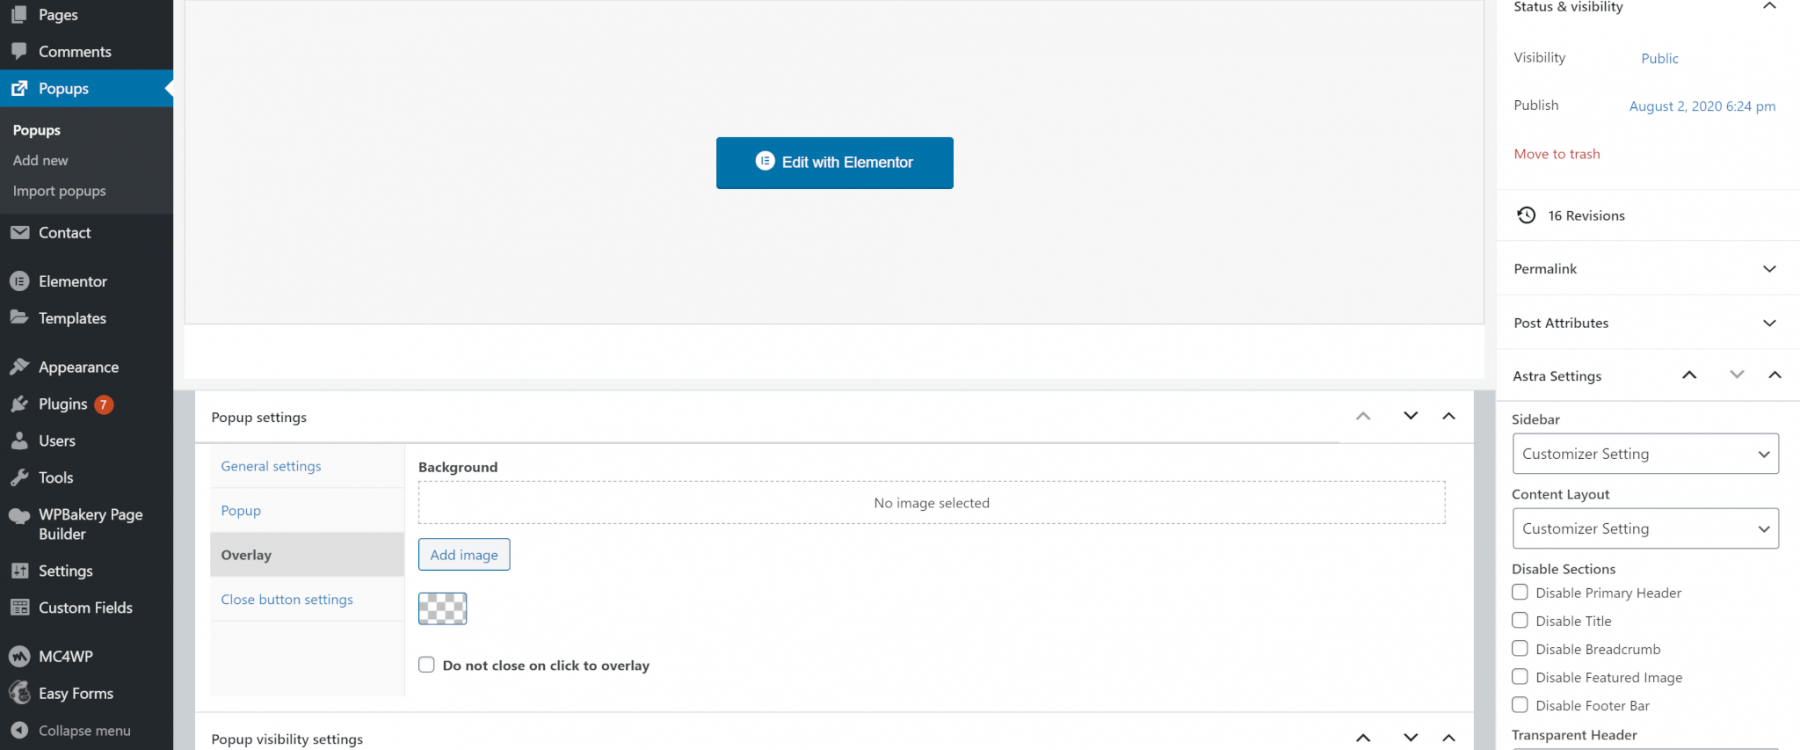
Task: Click the Popups external-link icon
Action: (x=19, y=88)
